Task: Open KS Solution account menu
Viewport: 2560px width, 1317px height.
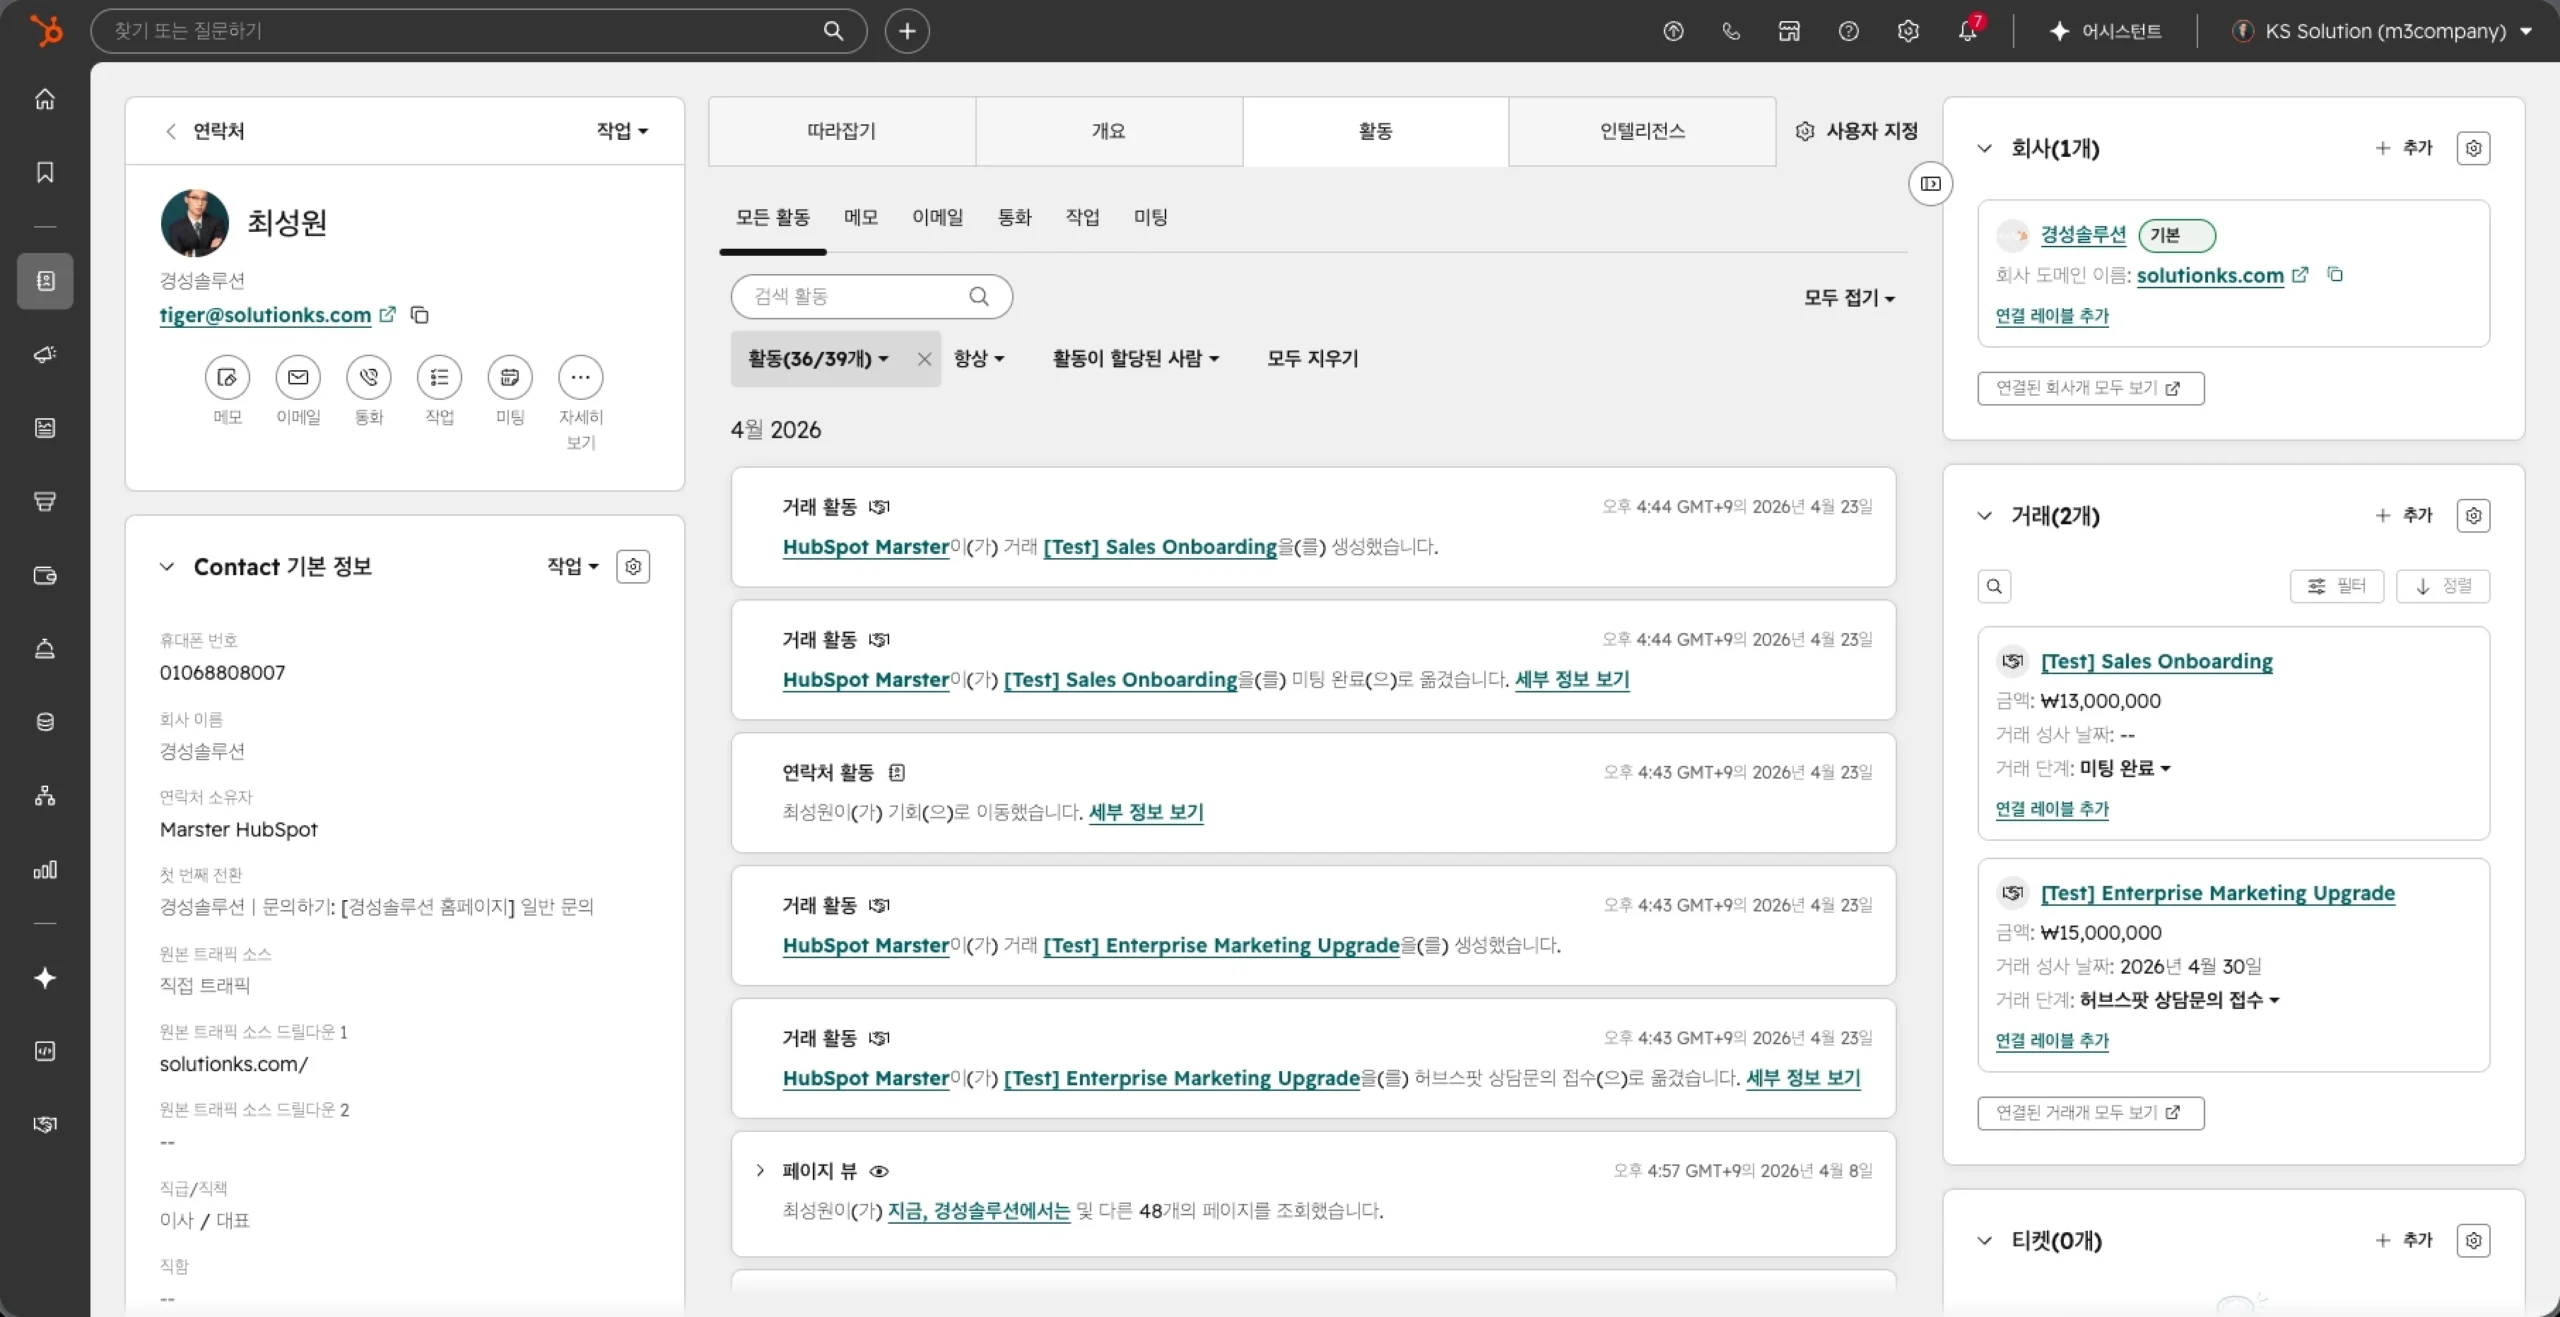Action: tap(2383, 31)
